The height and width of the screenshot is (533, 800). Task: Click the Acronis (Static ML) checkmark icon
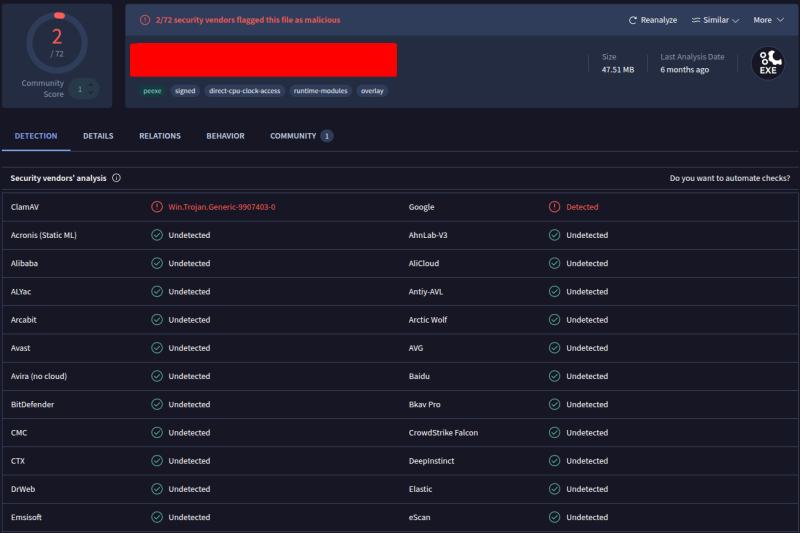[x=157, y=235]
